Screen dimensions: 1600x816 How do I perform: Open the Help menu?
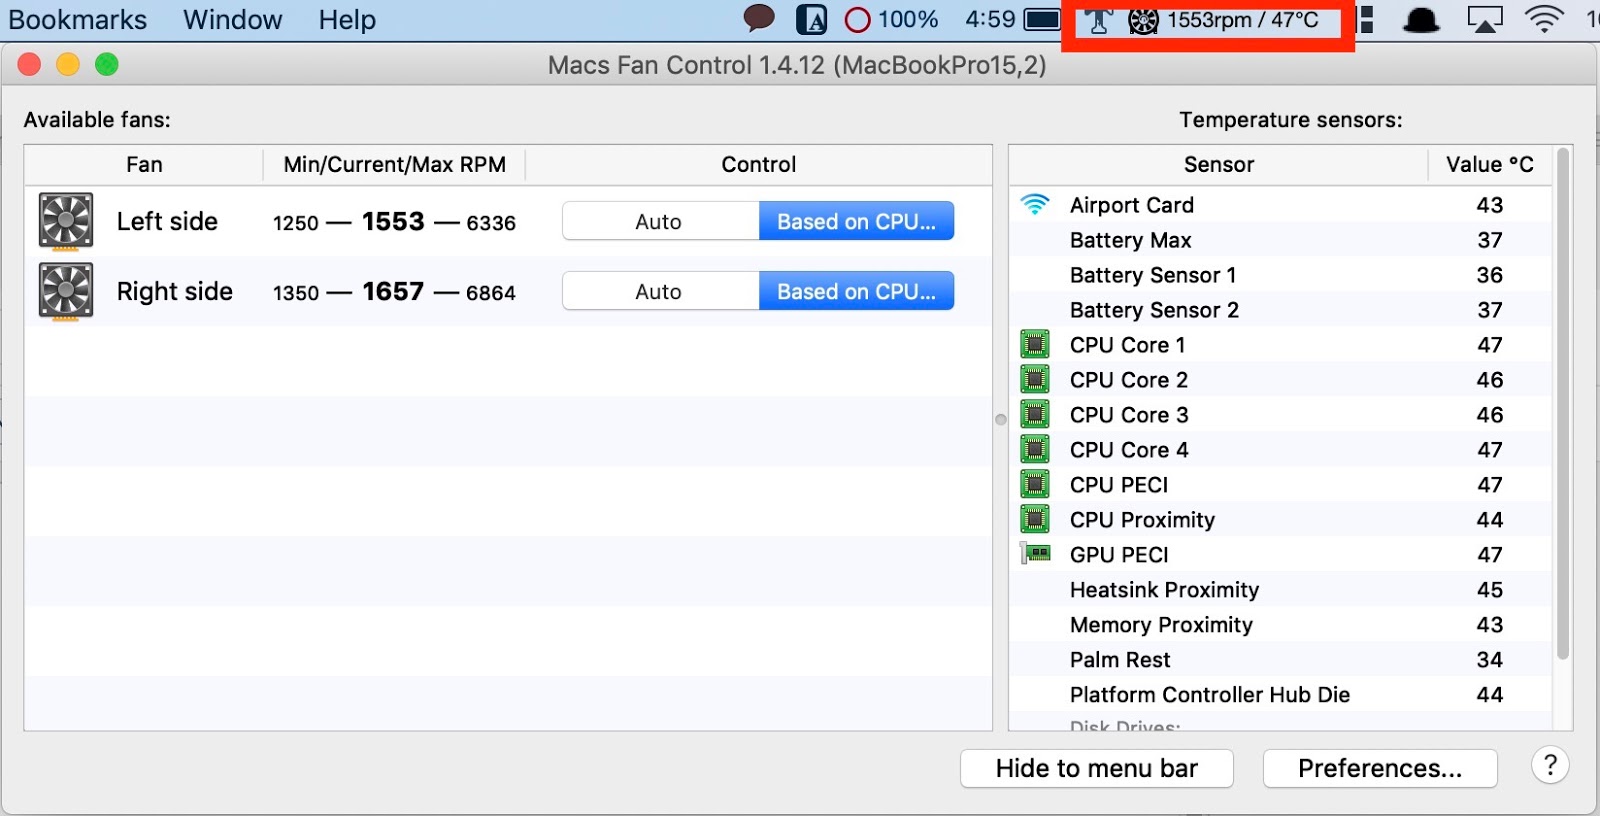pyautogui.click(x=347, y=20)
